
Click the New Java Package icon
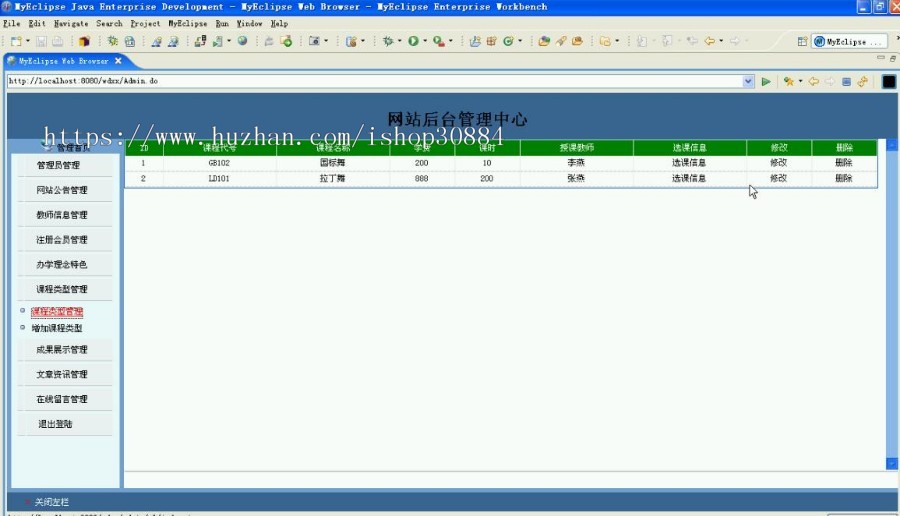[x=491, y=41]
